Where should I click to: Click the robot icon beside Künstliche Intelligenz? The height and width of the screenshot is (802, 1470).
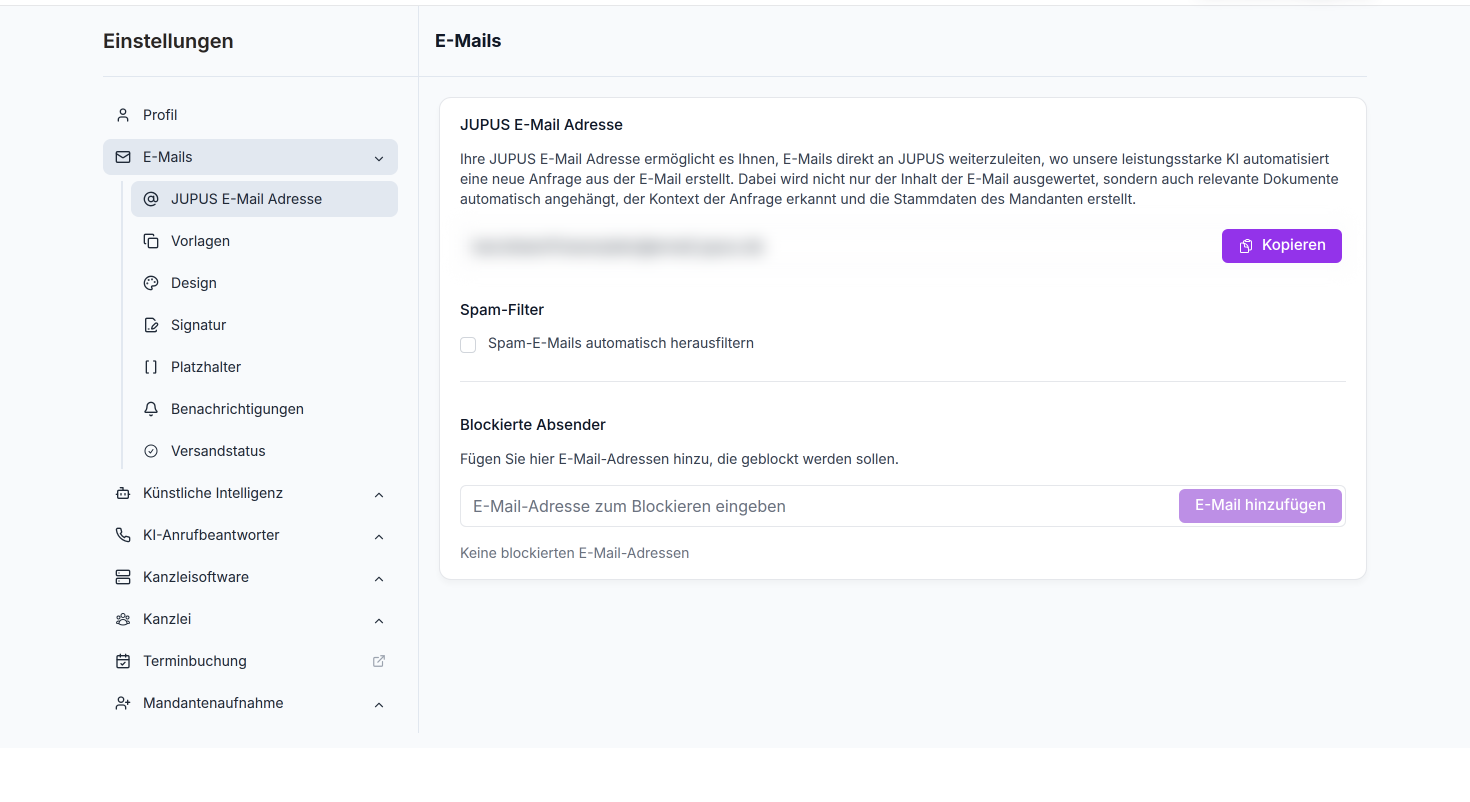coord(123,493)
